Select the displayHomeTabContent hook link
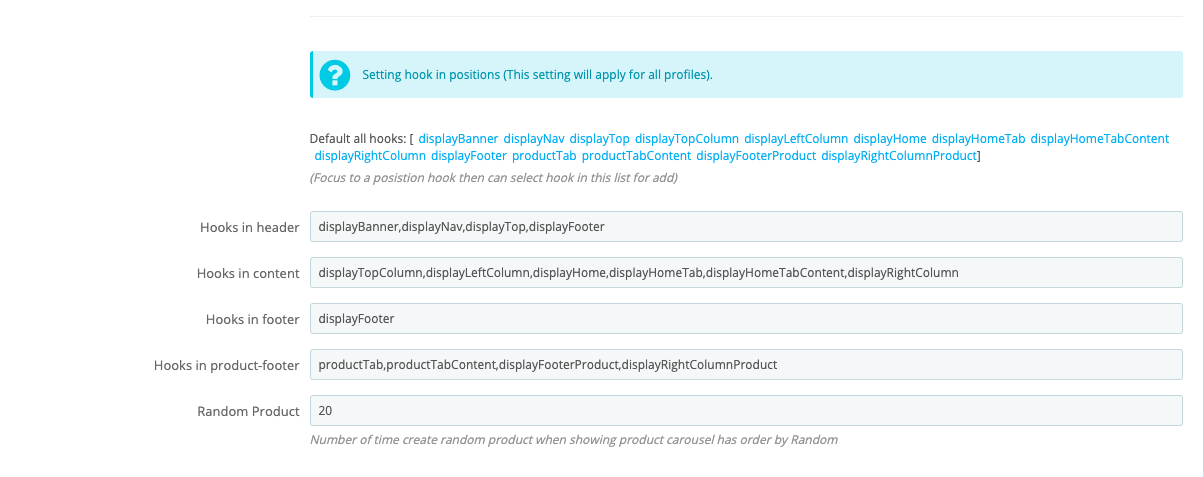Viewport: 1204px width, 477px height. point(1100,139)
